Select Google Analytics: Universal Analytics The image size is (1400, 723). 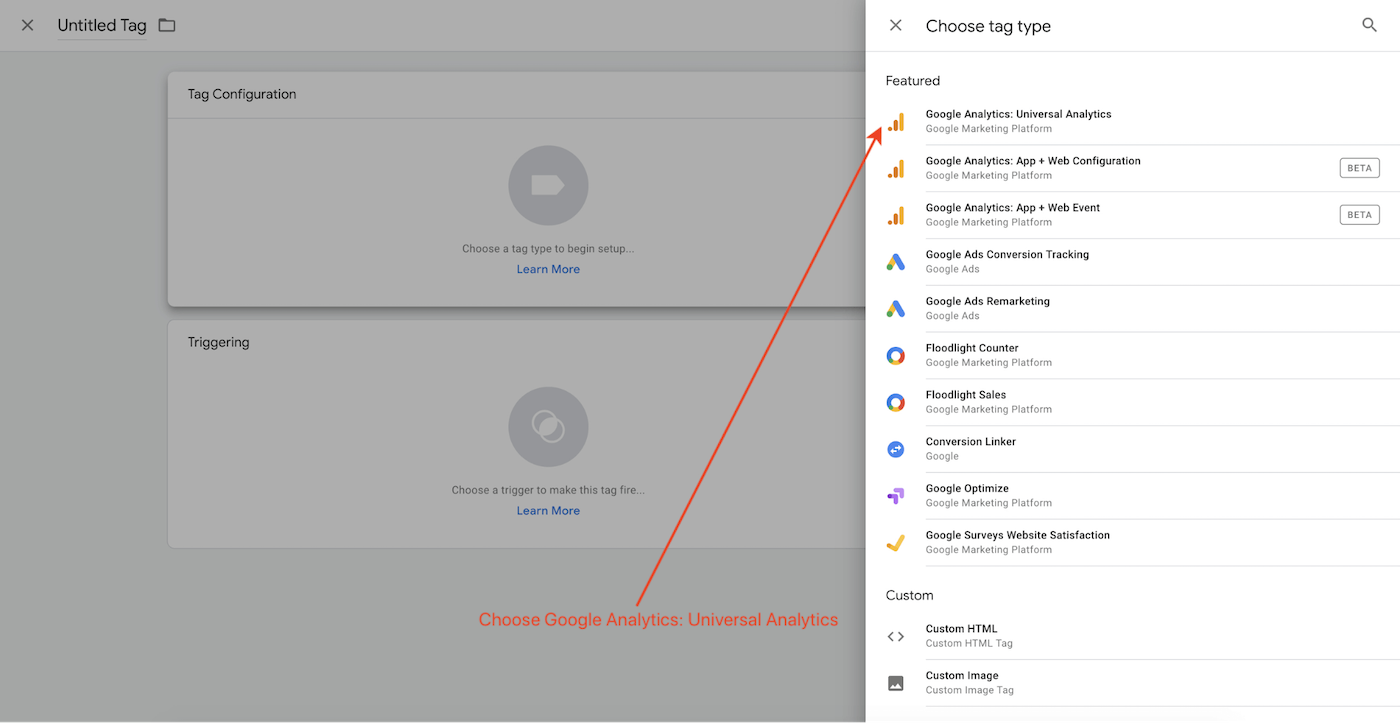1133,121
